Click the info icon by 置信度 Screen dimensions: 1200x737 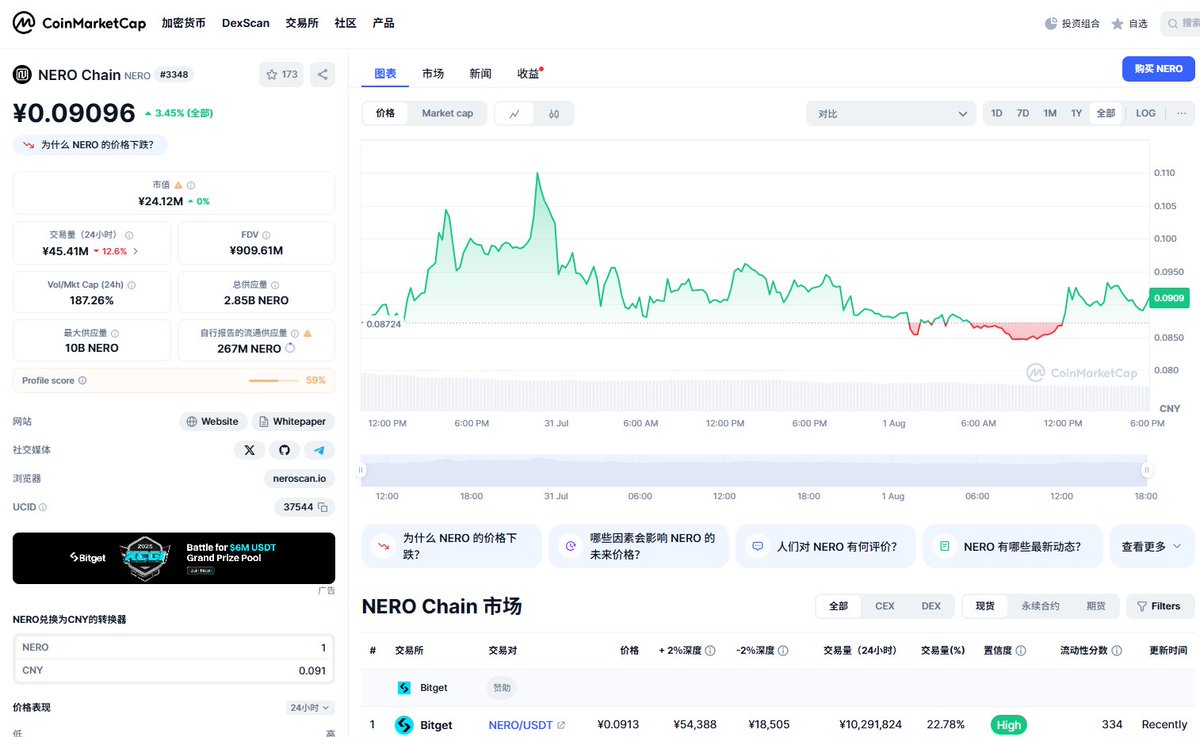1021,650
